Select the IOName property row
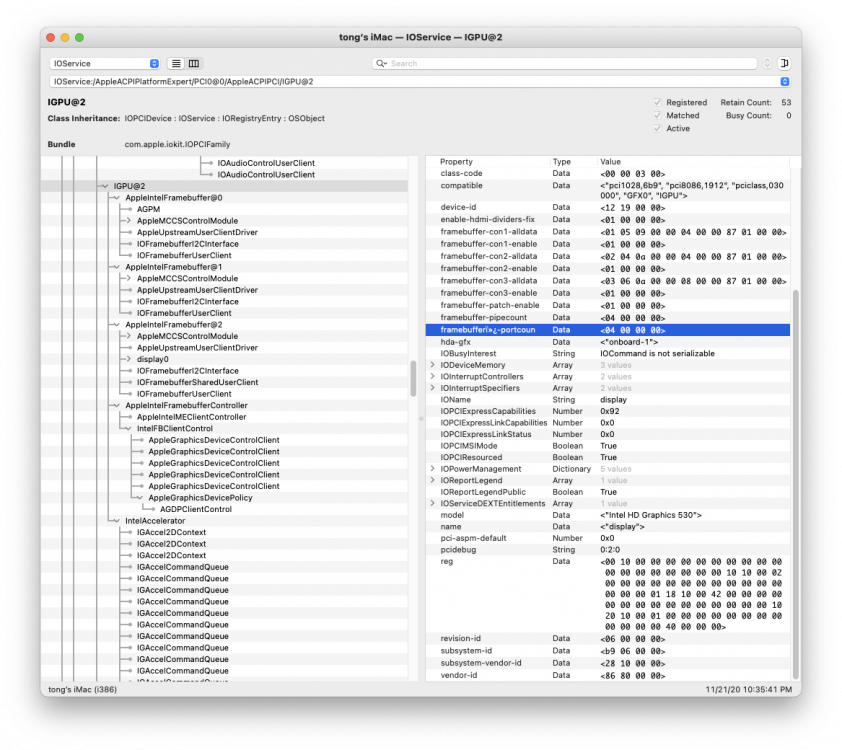This screenshot has height=750, width=842. [608, 400]
